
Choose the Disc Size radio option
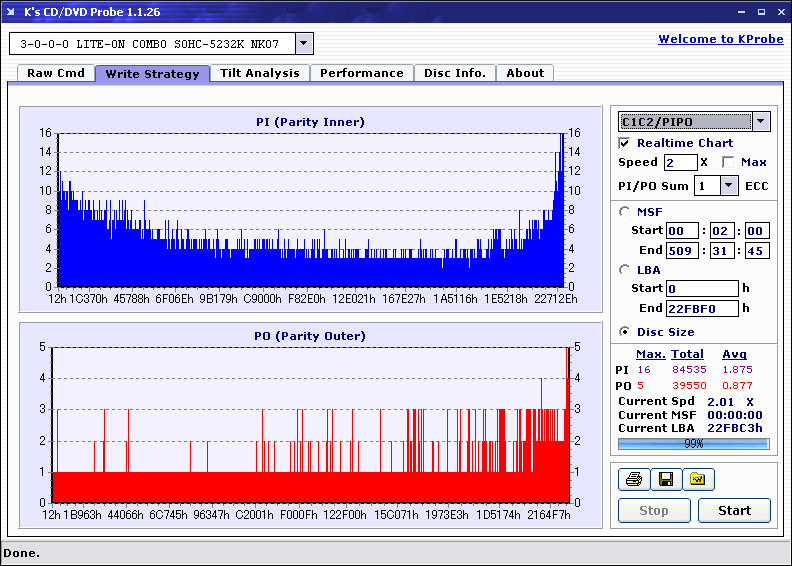click(x=625, y=332)
